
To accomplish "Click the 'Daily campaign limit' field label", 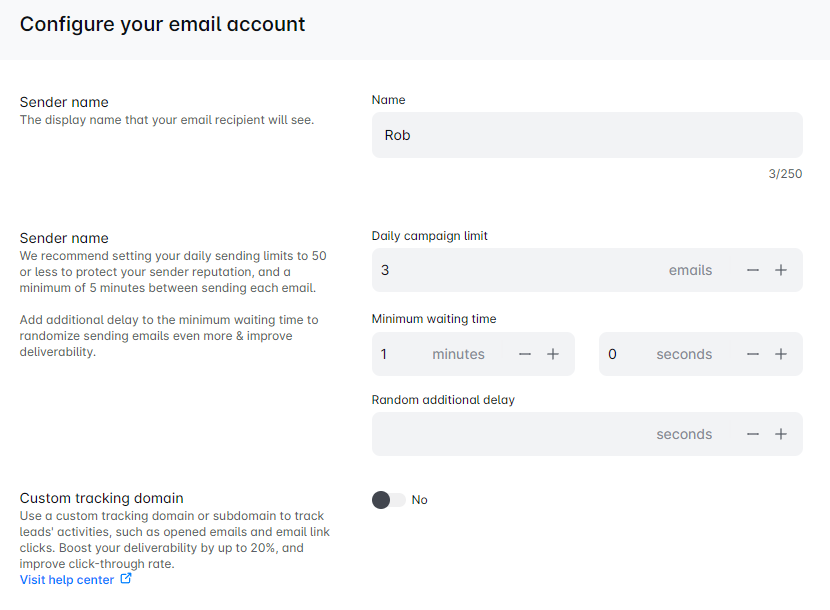I will click(x=429, y=236).
